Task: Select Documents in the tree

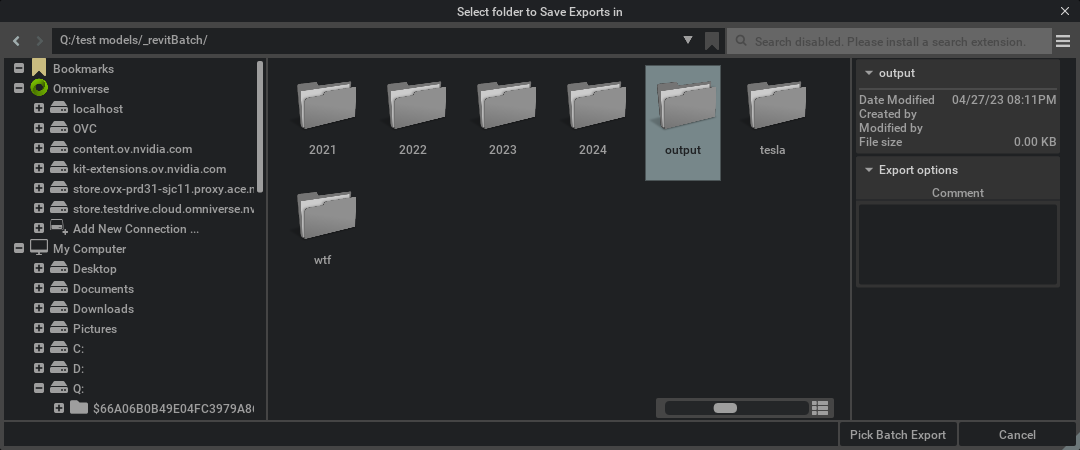Action: [x=103, y=289]
